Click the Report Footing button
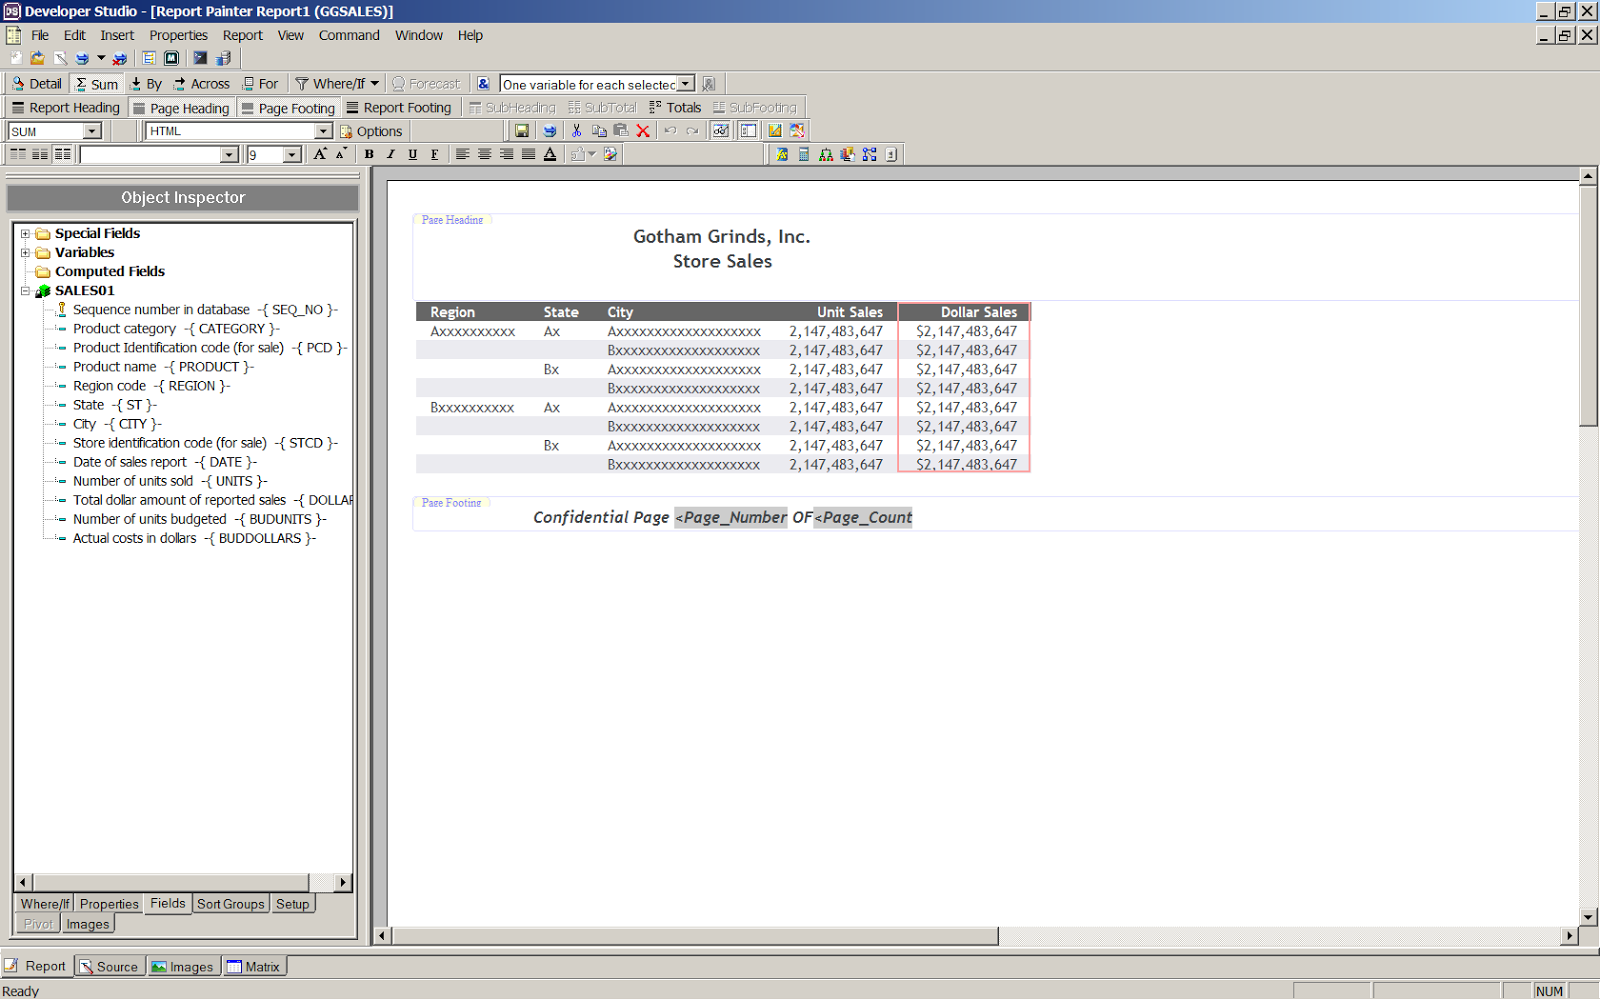The height and width of the screenshot is (1000, 1600). click(399, 108)
